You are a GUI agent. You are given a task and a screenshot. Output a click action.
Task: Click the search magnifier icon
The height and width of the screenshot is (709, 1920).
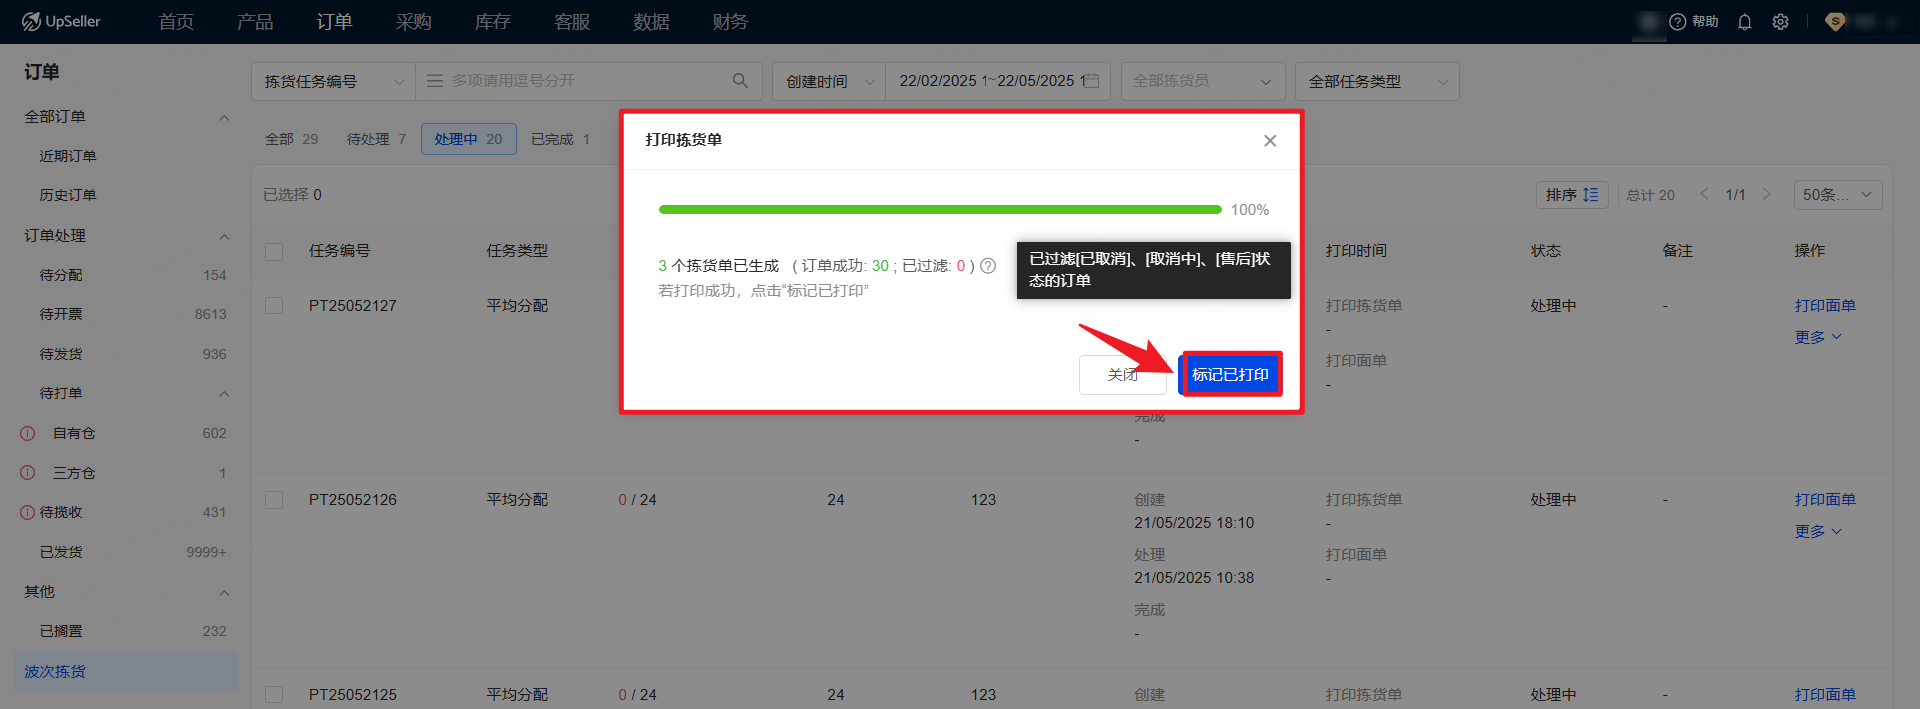point(740,81)
